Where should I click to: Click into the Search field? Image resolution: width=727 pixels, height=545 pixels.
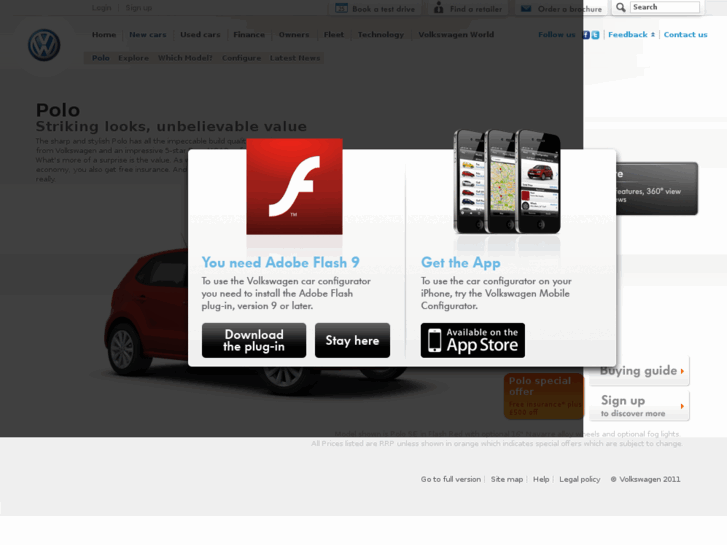665,7
